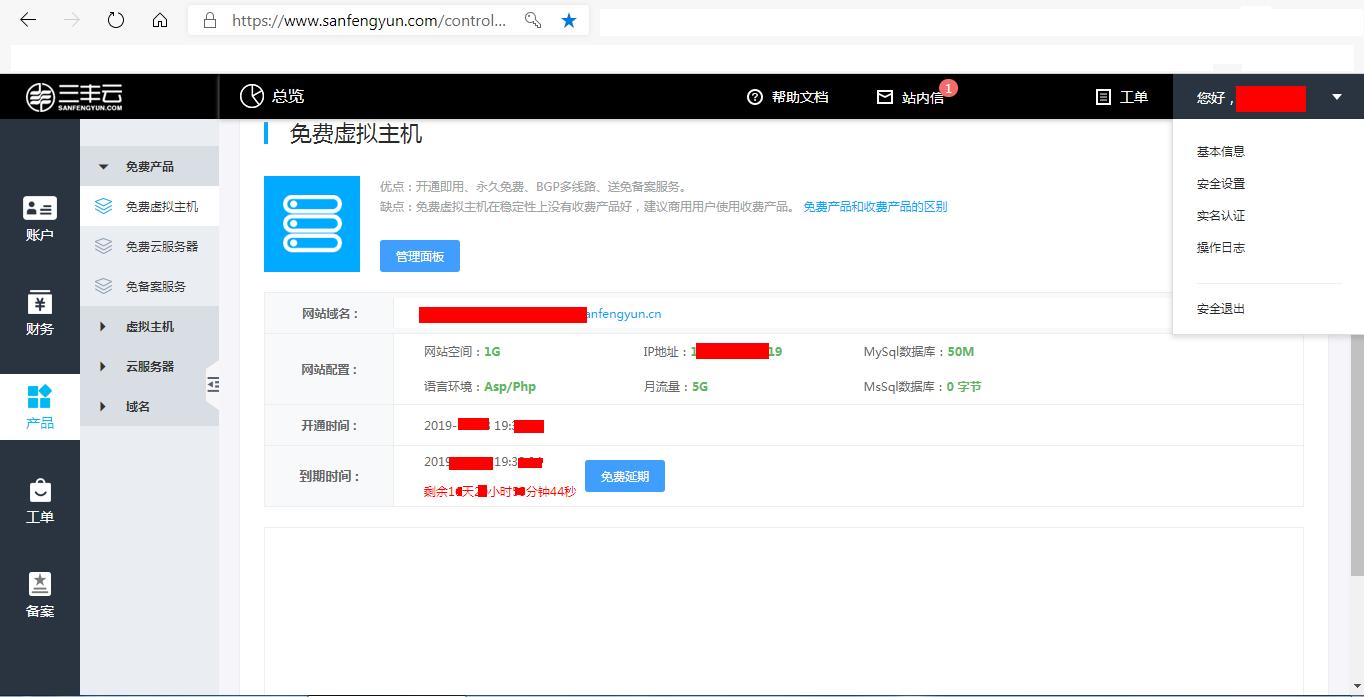Choose 安全退出 to log out
Viewport: 1364px width, 697px height.
pyautogui.click(x=1221, y=309)
